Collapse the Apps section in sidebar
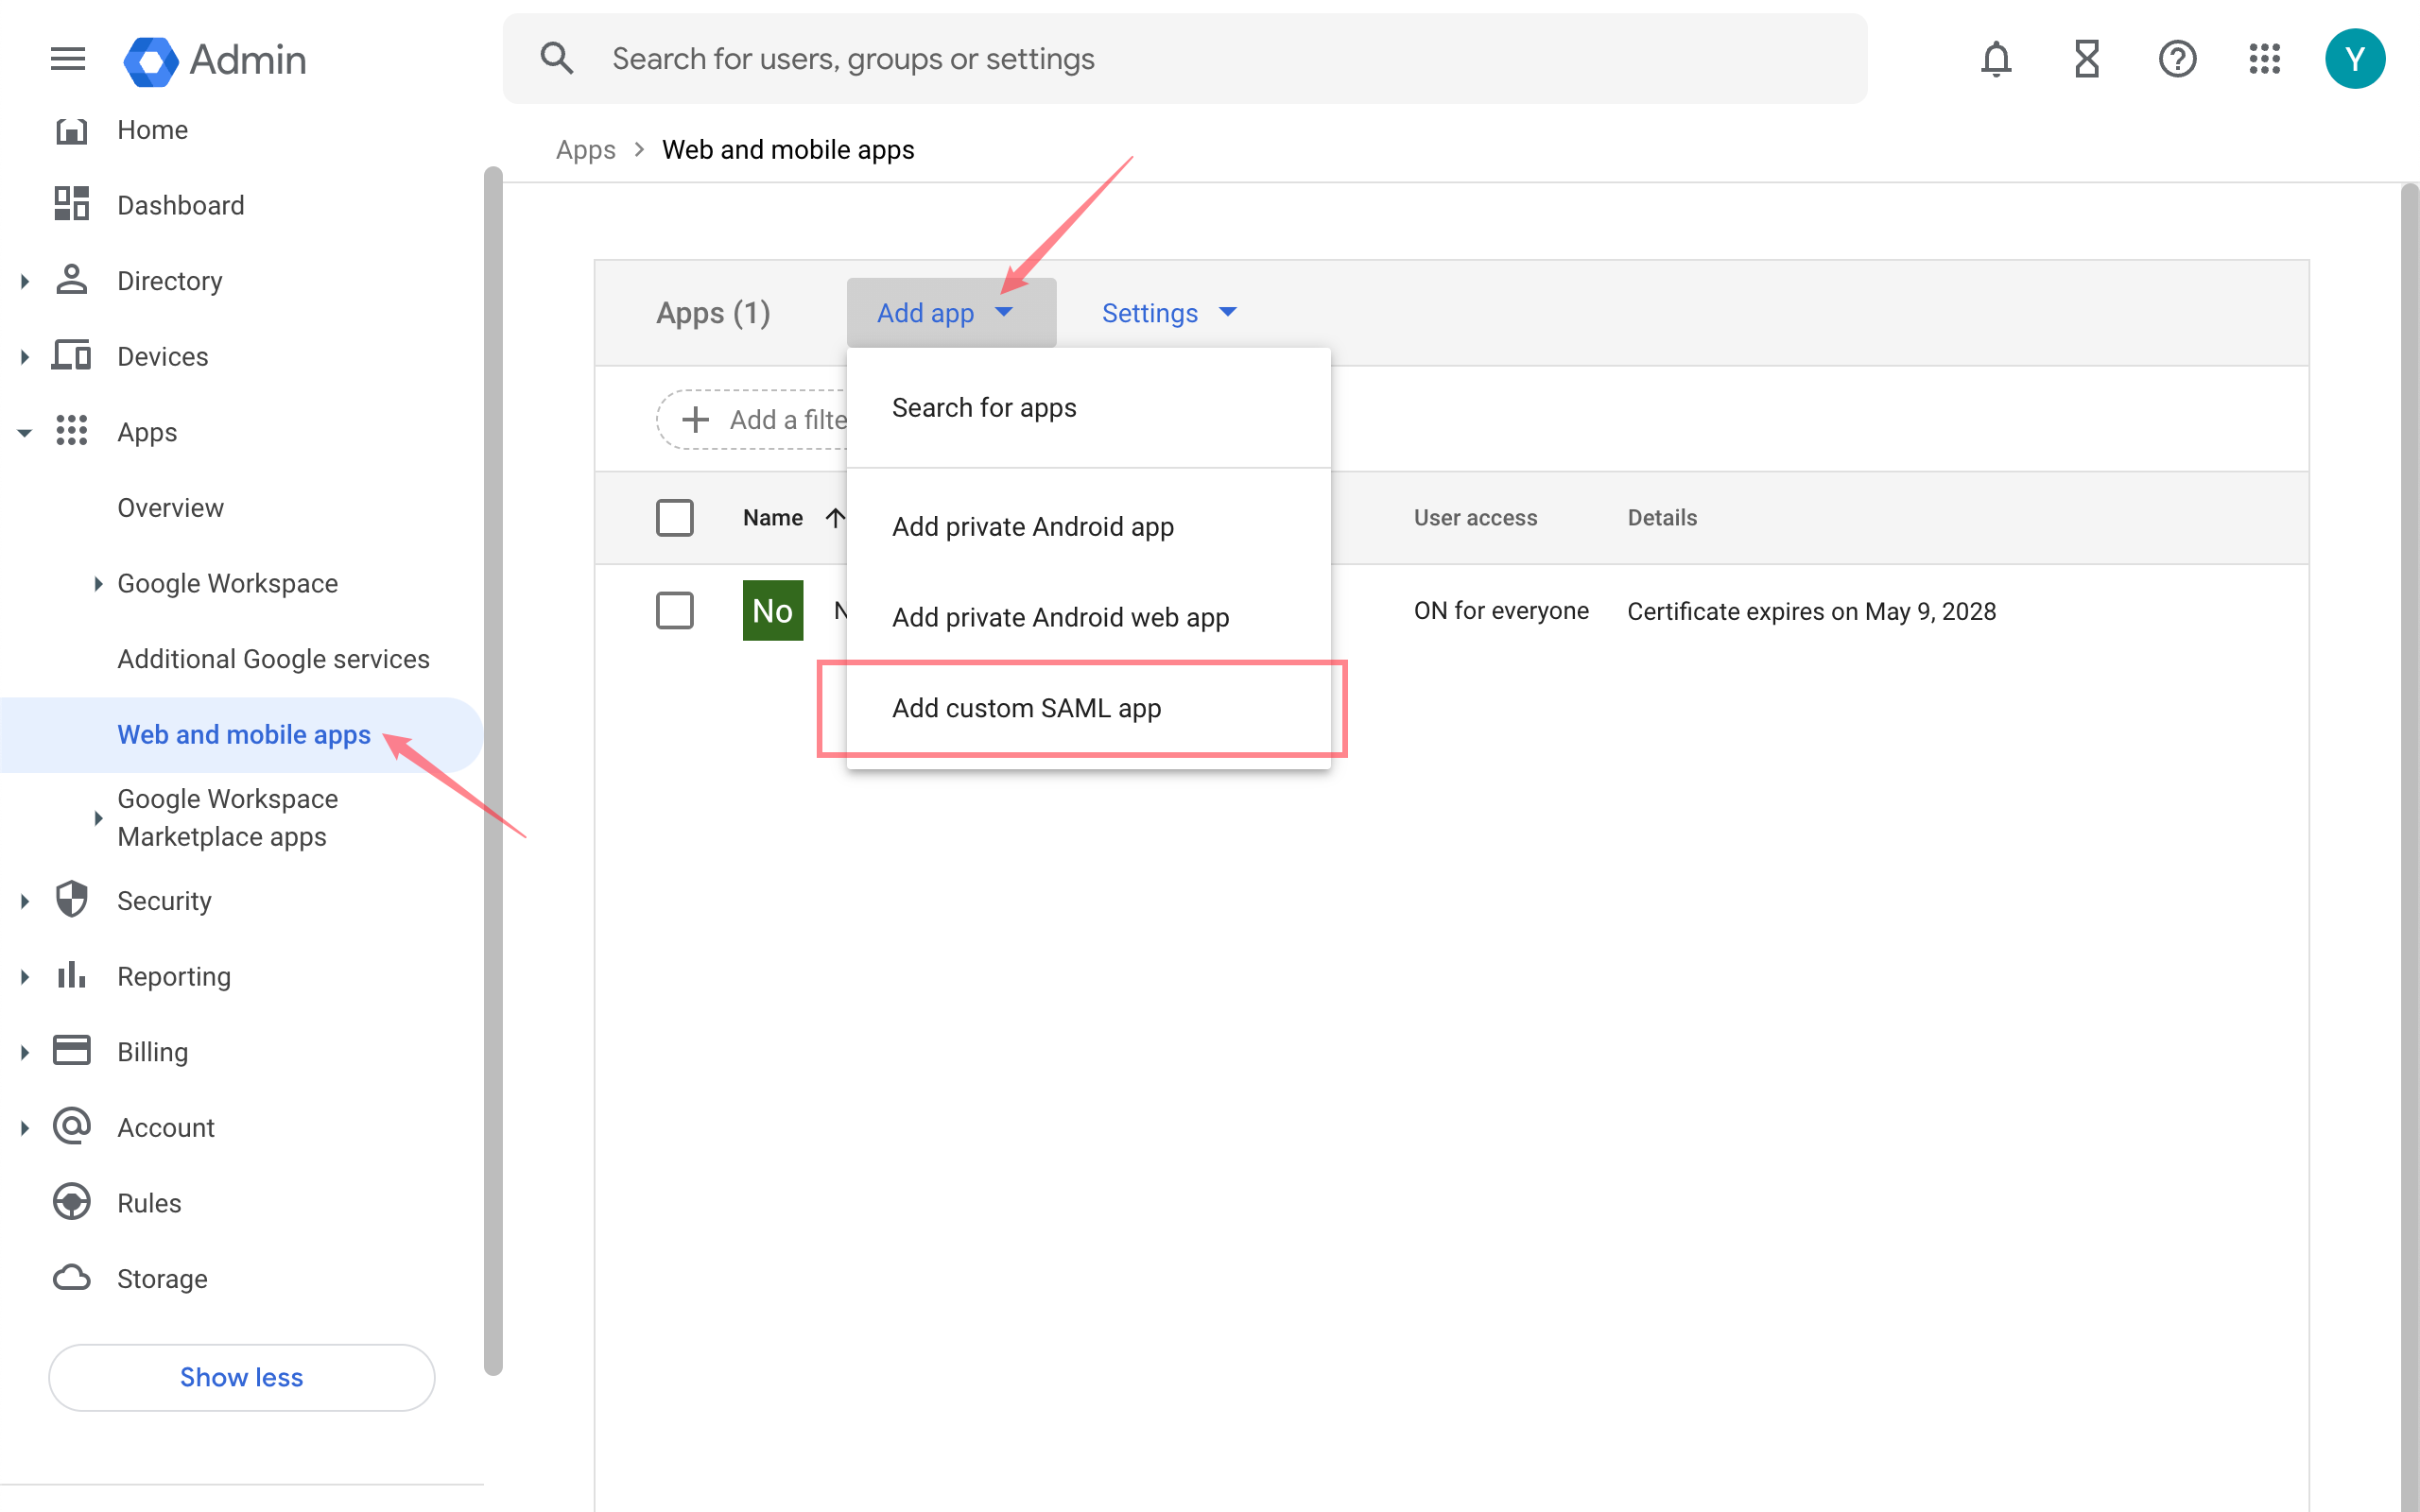 pyautogui.click(x=25, y=432)
